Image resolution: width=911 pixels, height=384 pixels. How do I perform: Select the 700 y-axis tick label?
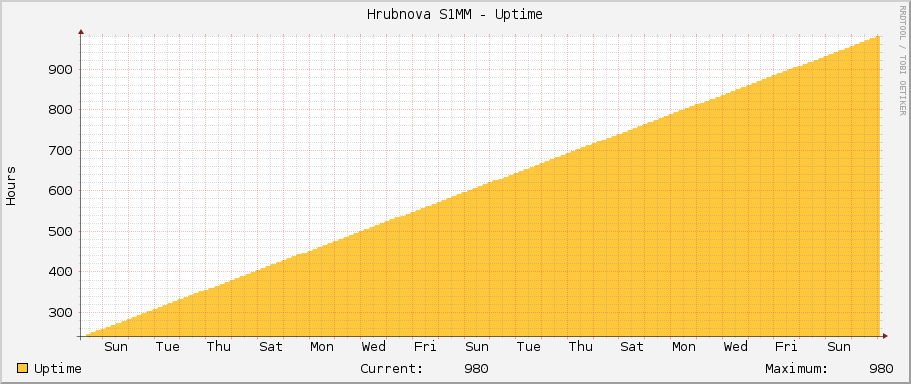pos(59,150)
